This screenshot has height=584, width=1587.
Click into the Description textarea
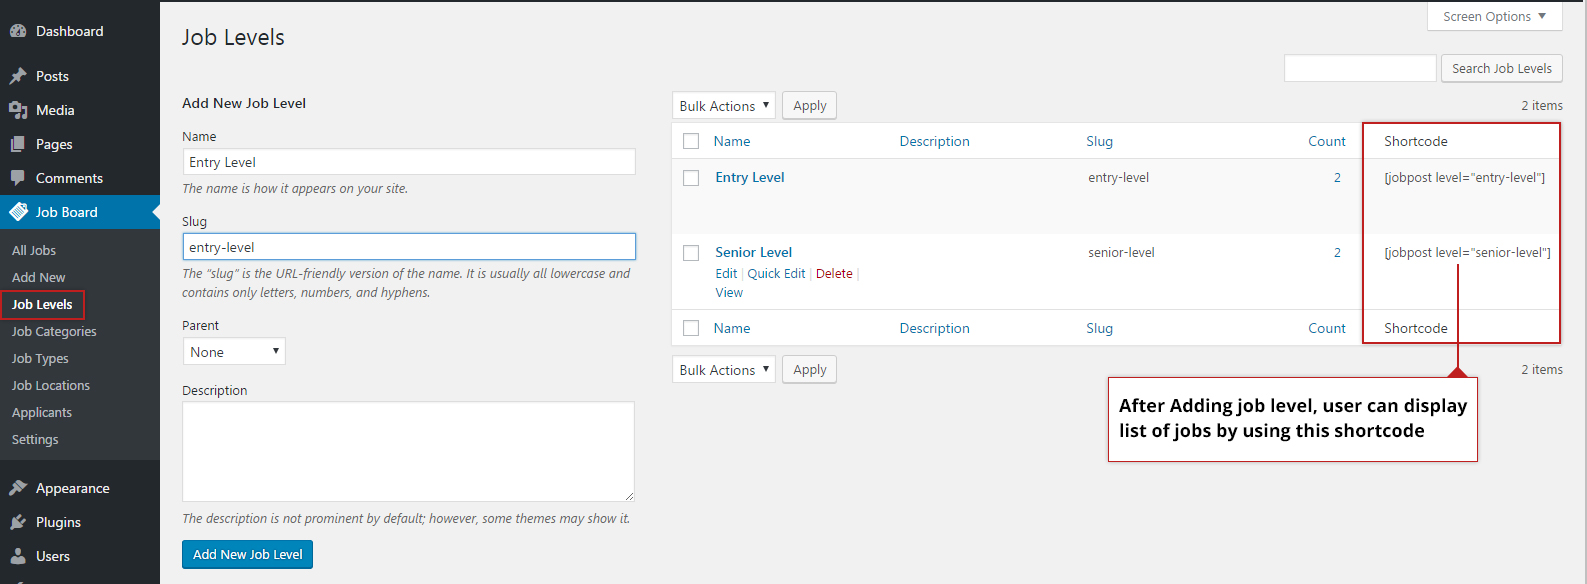tap(408, 451)
